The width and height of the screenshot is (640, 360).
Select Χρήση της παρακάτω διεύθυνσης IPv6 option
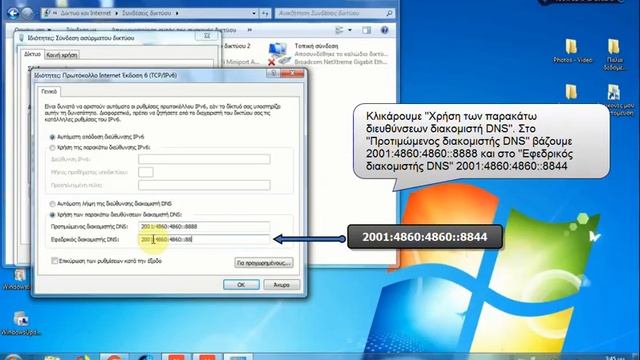[x=52, y=147]
